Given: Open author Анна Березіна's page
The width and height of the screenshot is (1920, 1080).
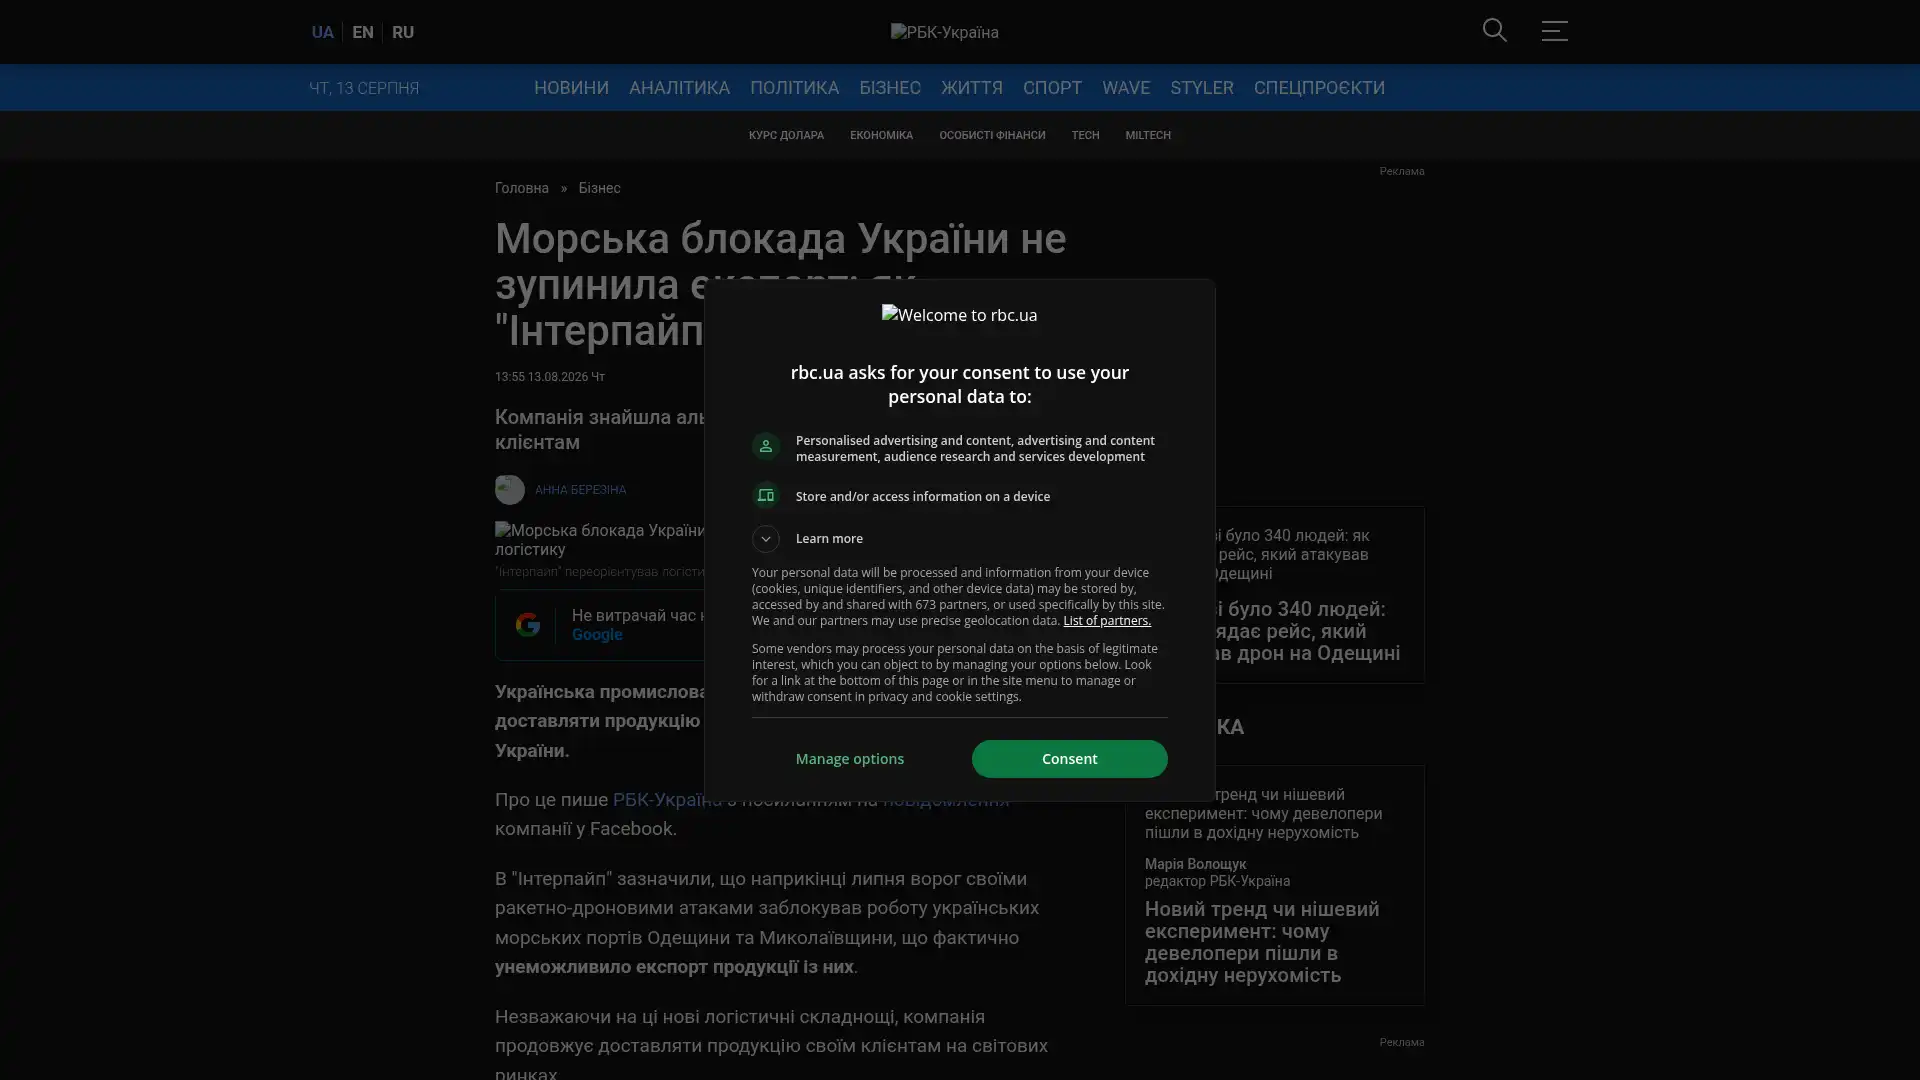Looking at the screenshot, I should [580, 490].
